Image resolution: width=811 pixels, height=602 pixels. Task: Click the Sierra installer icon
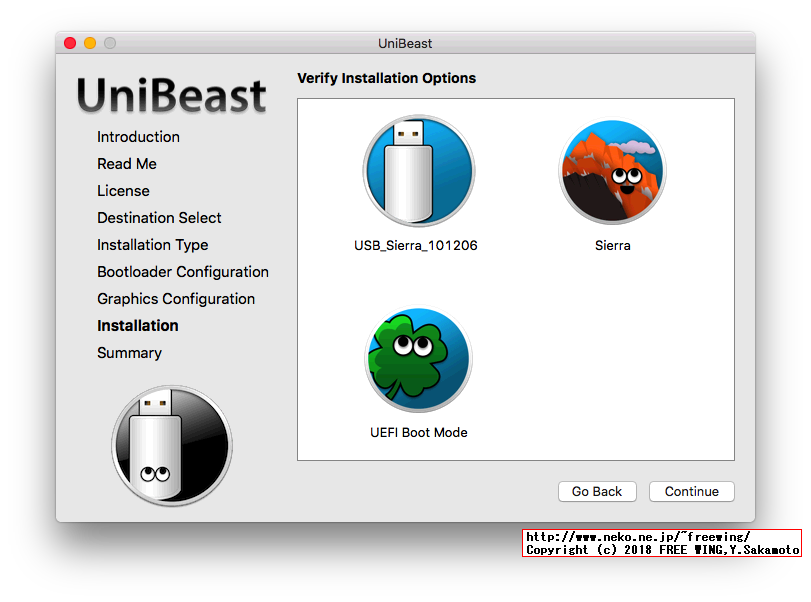click(x=611, y=170)
